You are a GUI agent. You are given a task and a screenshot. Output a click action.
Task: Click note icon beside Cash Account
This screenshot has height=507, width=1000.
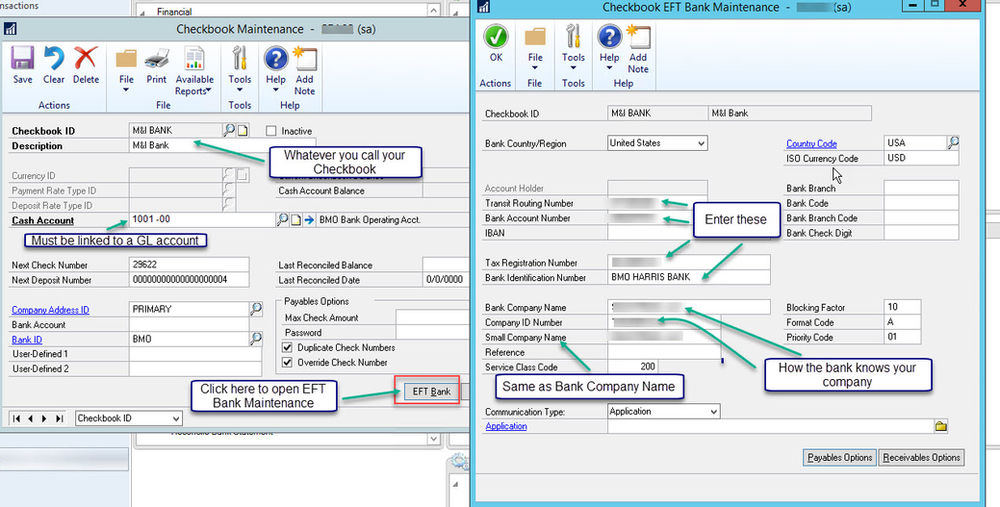coord(296,219)
